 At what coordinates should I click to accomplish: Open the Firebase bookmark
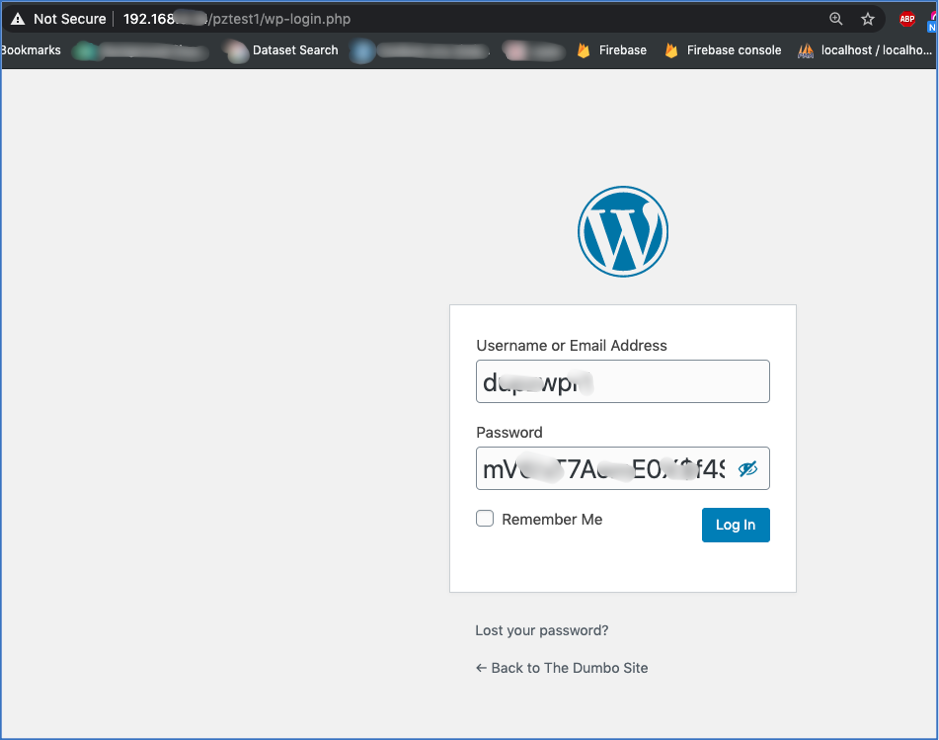click(x=611, y=50)
